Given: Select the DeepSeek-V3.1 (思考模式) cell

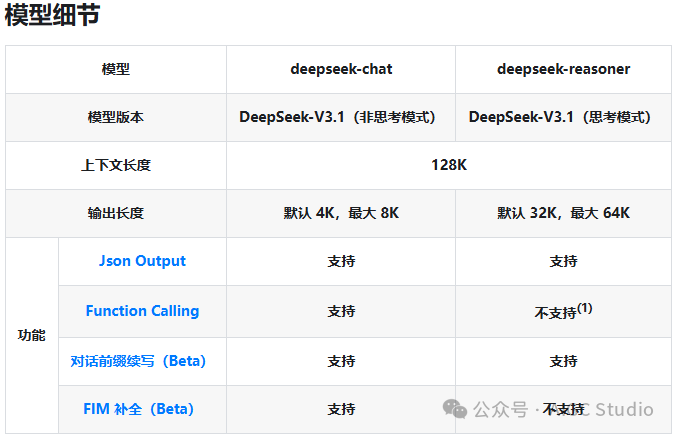Looking at the screenshot, I should tap(564, 118).
